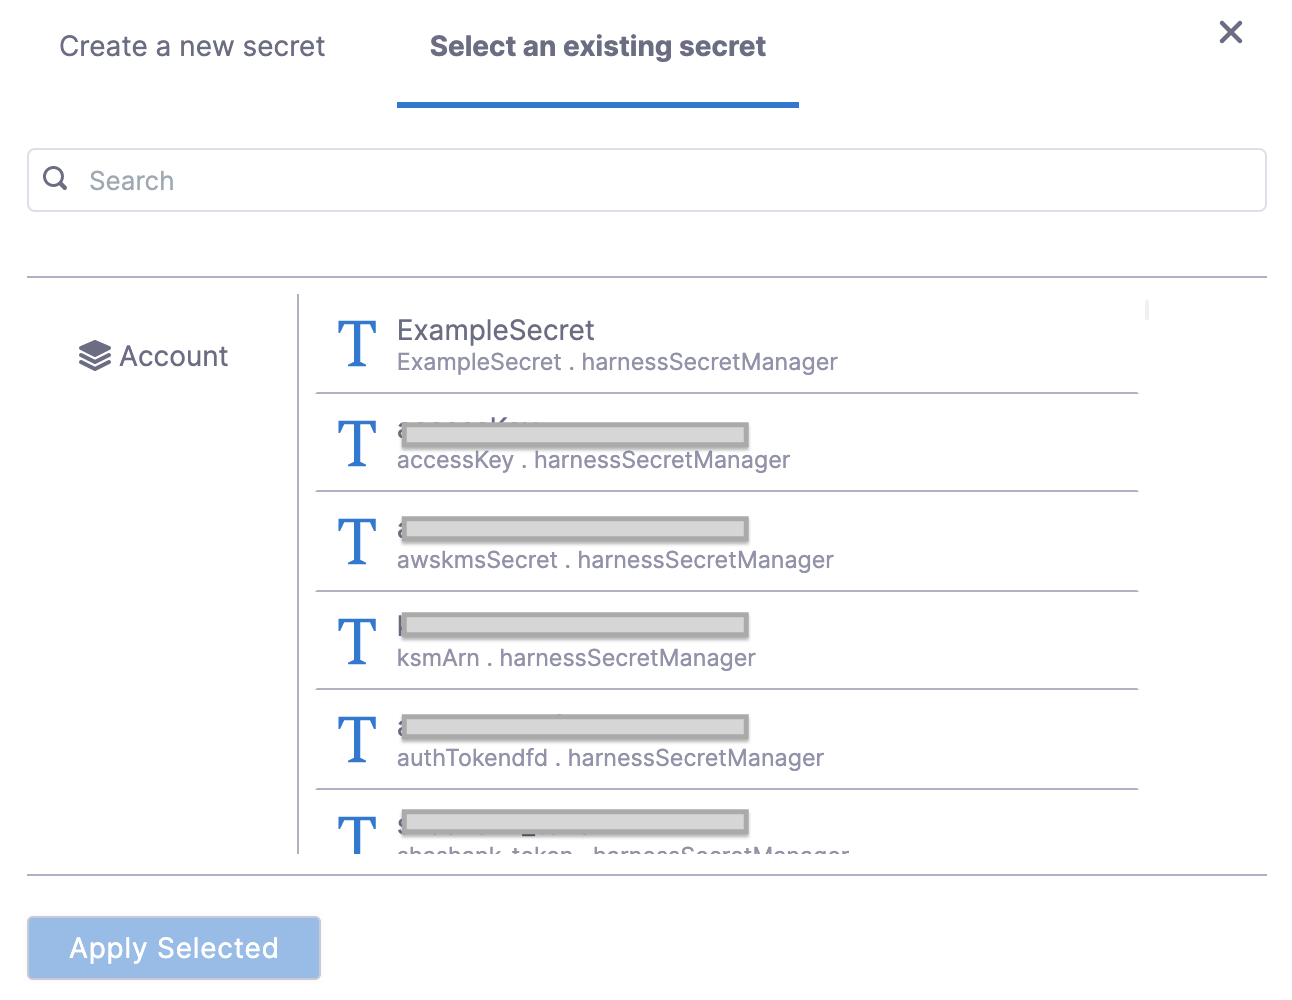Click the magnifier icon in search box
Viewport: 1292px width, 1000px height.
tap(56, 179)
